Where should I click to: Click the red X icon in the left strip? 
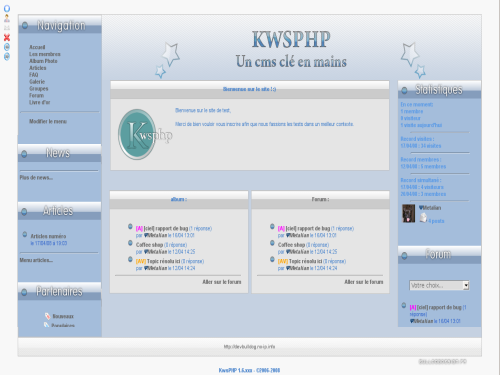pos(7,37)
